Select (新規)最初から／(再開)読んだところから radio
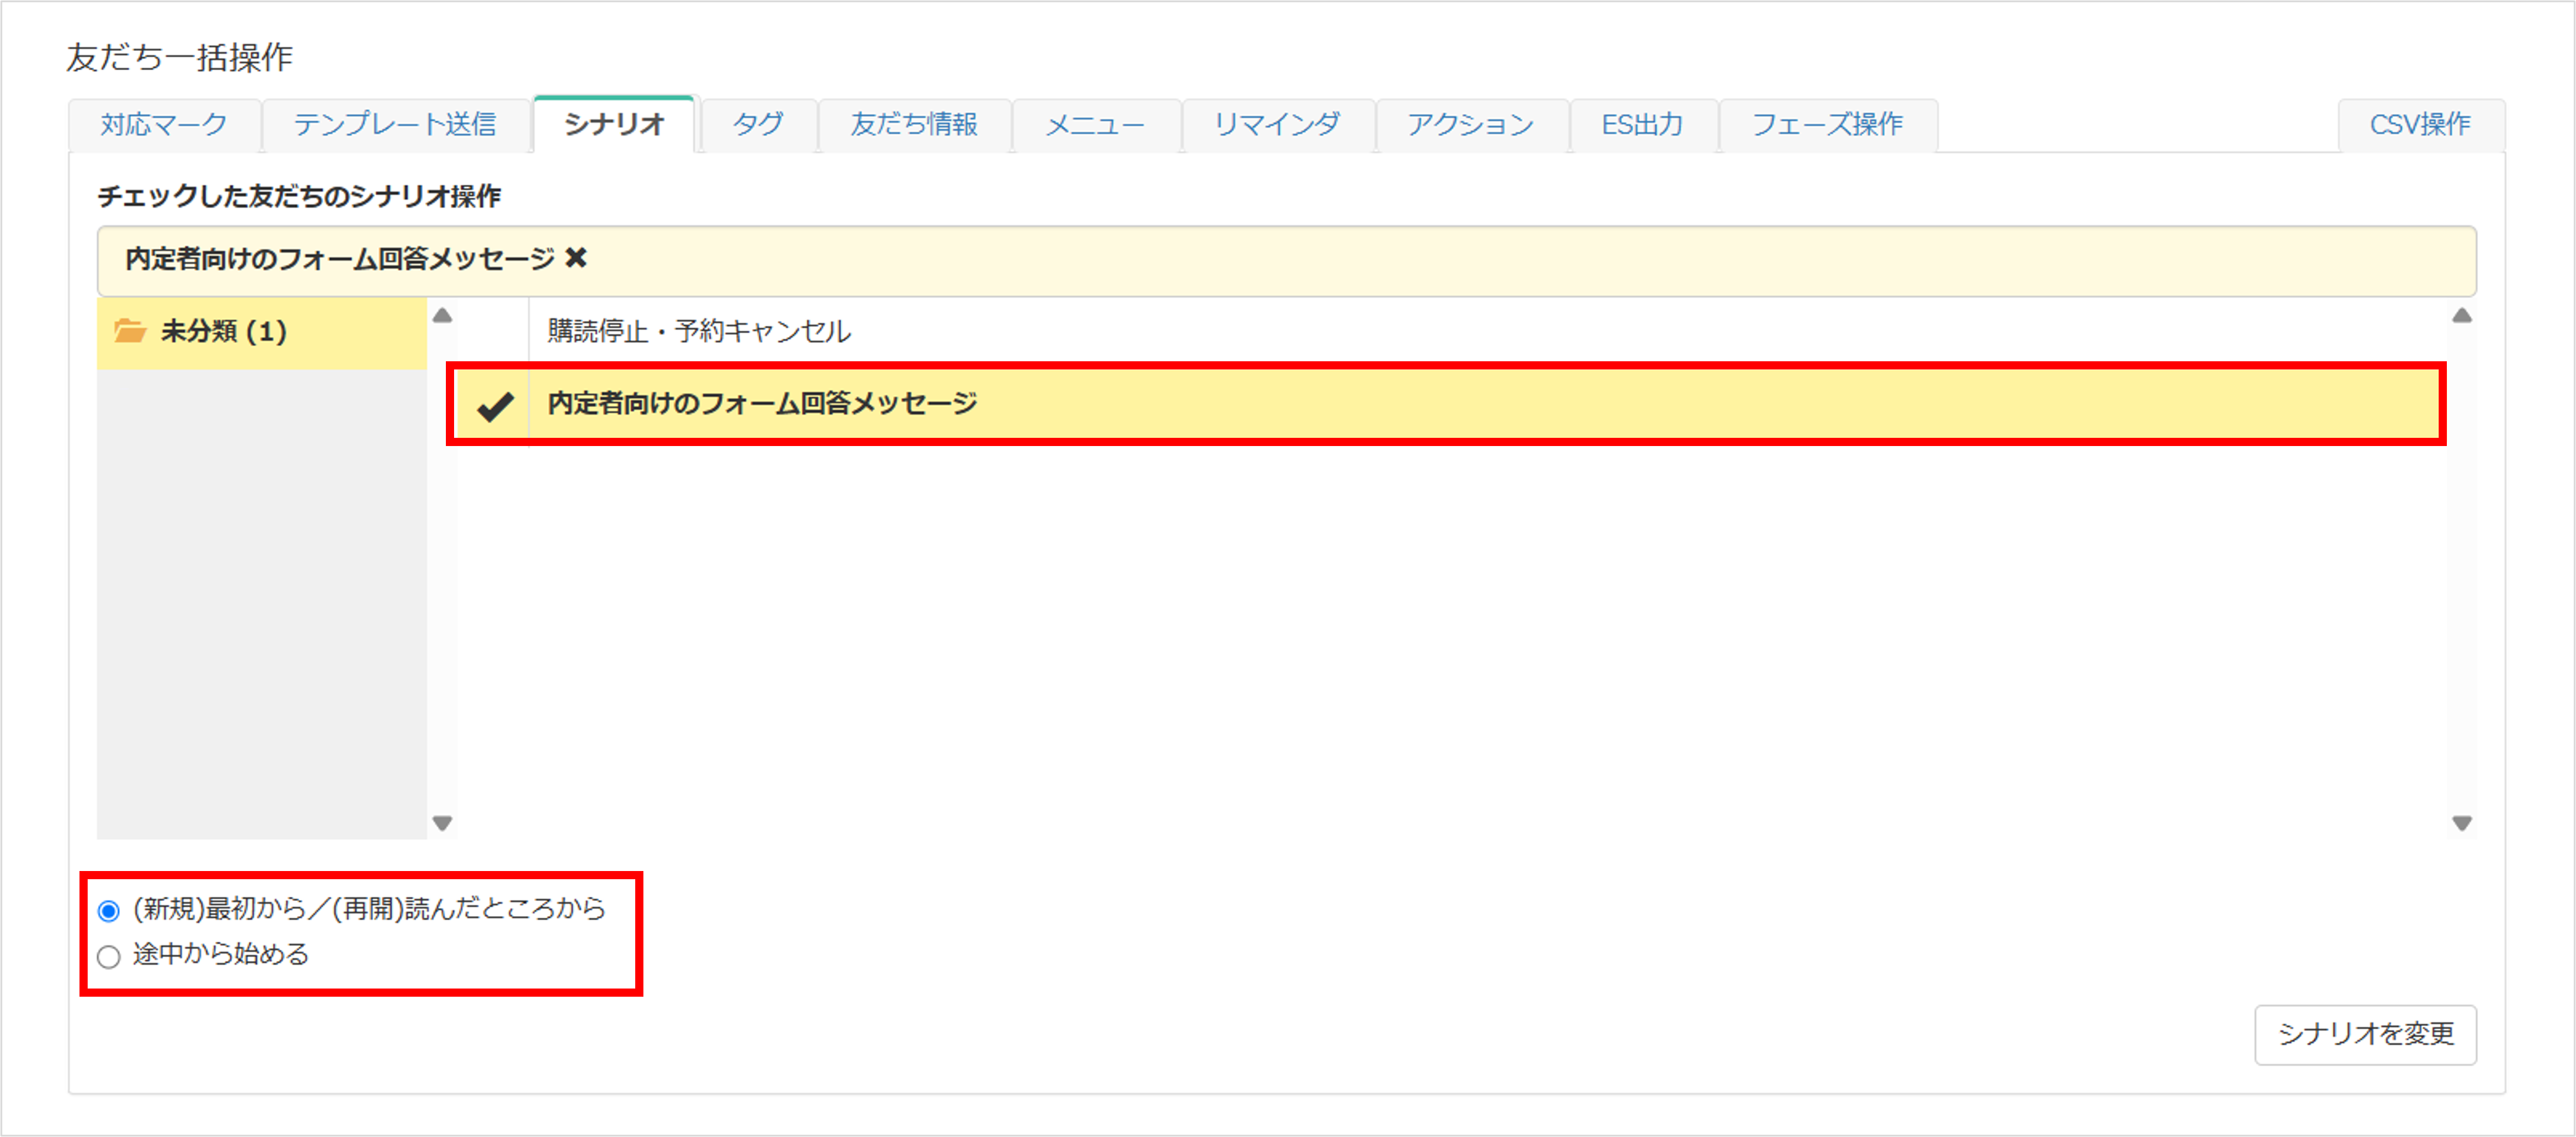Image resolution: width=2576 pixels, height=1137 pixels. point(109,911)
